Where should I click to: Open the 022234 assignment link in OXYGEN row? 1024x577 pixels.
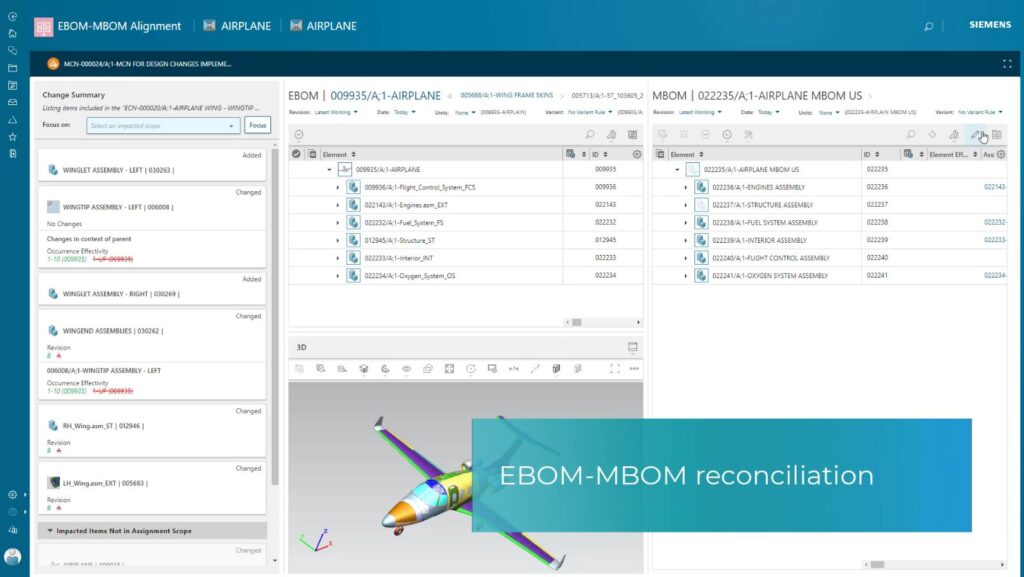(x=995, y=275)
